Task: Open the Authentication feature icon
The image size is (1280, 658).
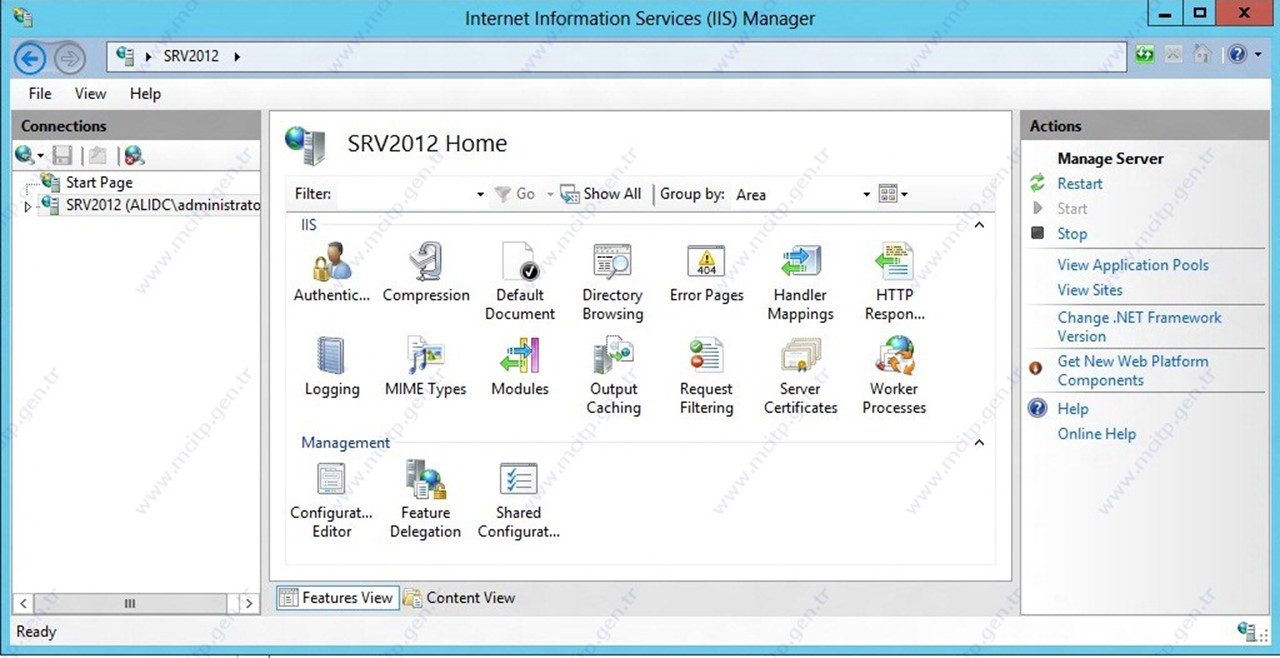Action: pyautogui.click(x=331, y=263)
